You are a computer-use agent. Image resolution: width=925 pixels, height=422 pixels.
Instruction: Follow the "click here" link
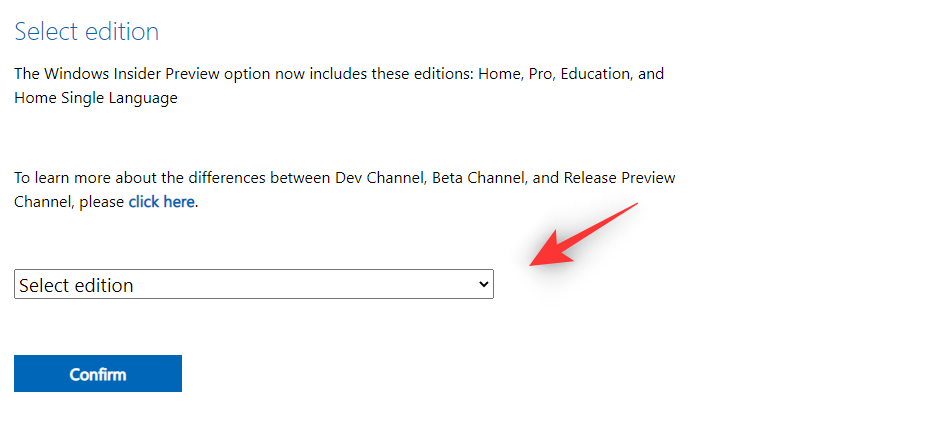click(161, 201)
